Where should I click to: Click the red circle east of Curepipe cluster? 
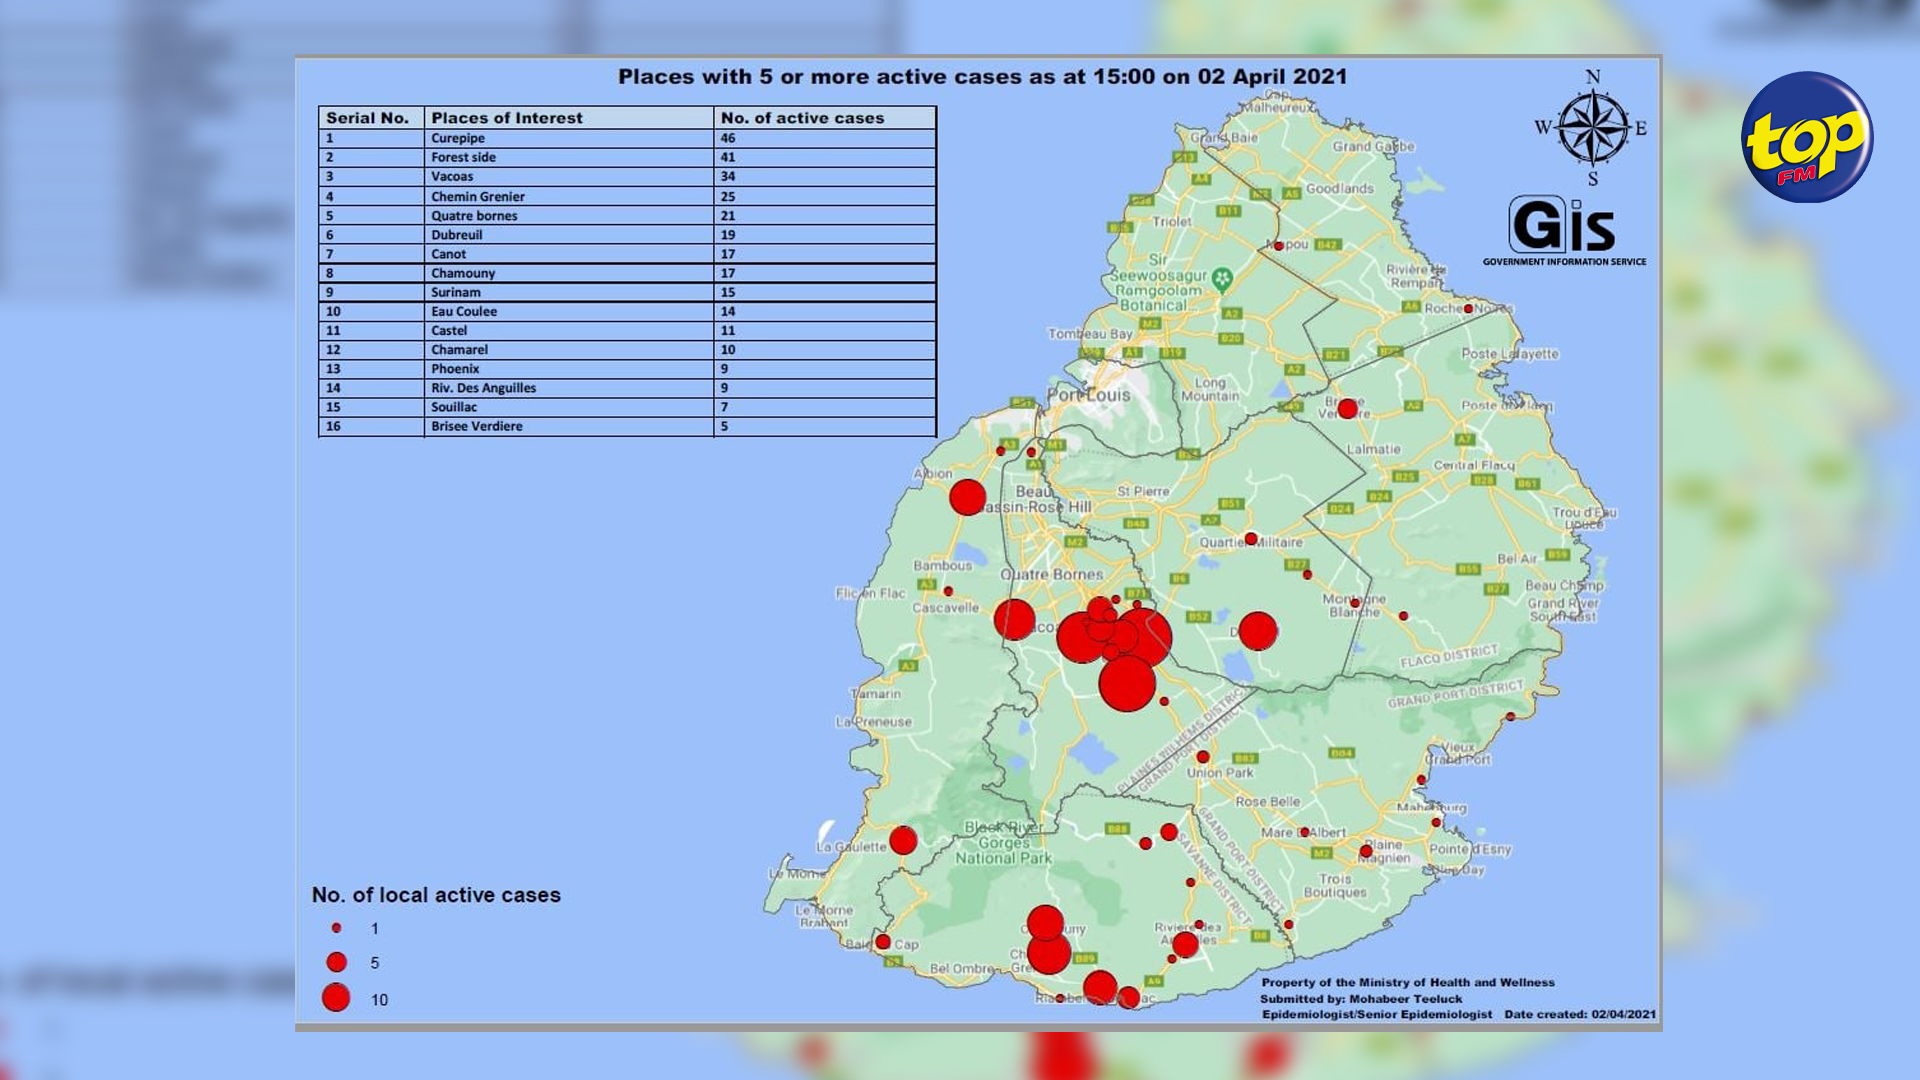click(1257, 631)
